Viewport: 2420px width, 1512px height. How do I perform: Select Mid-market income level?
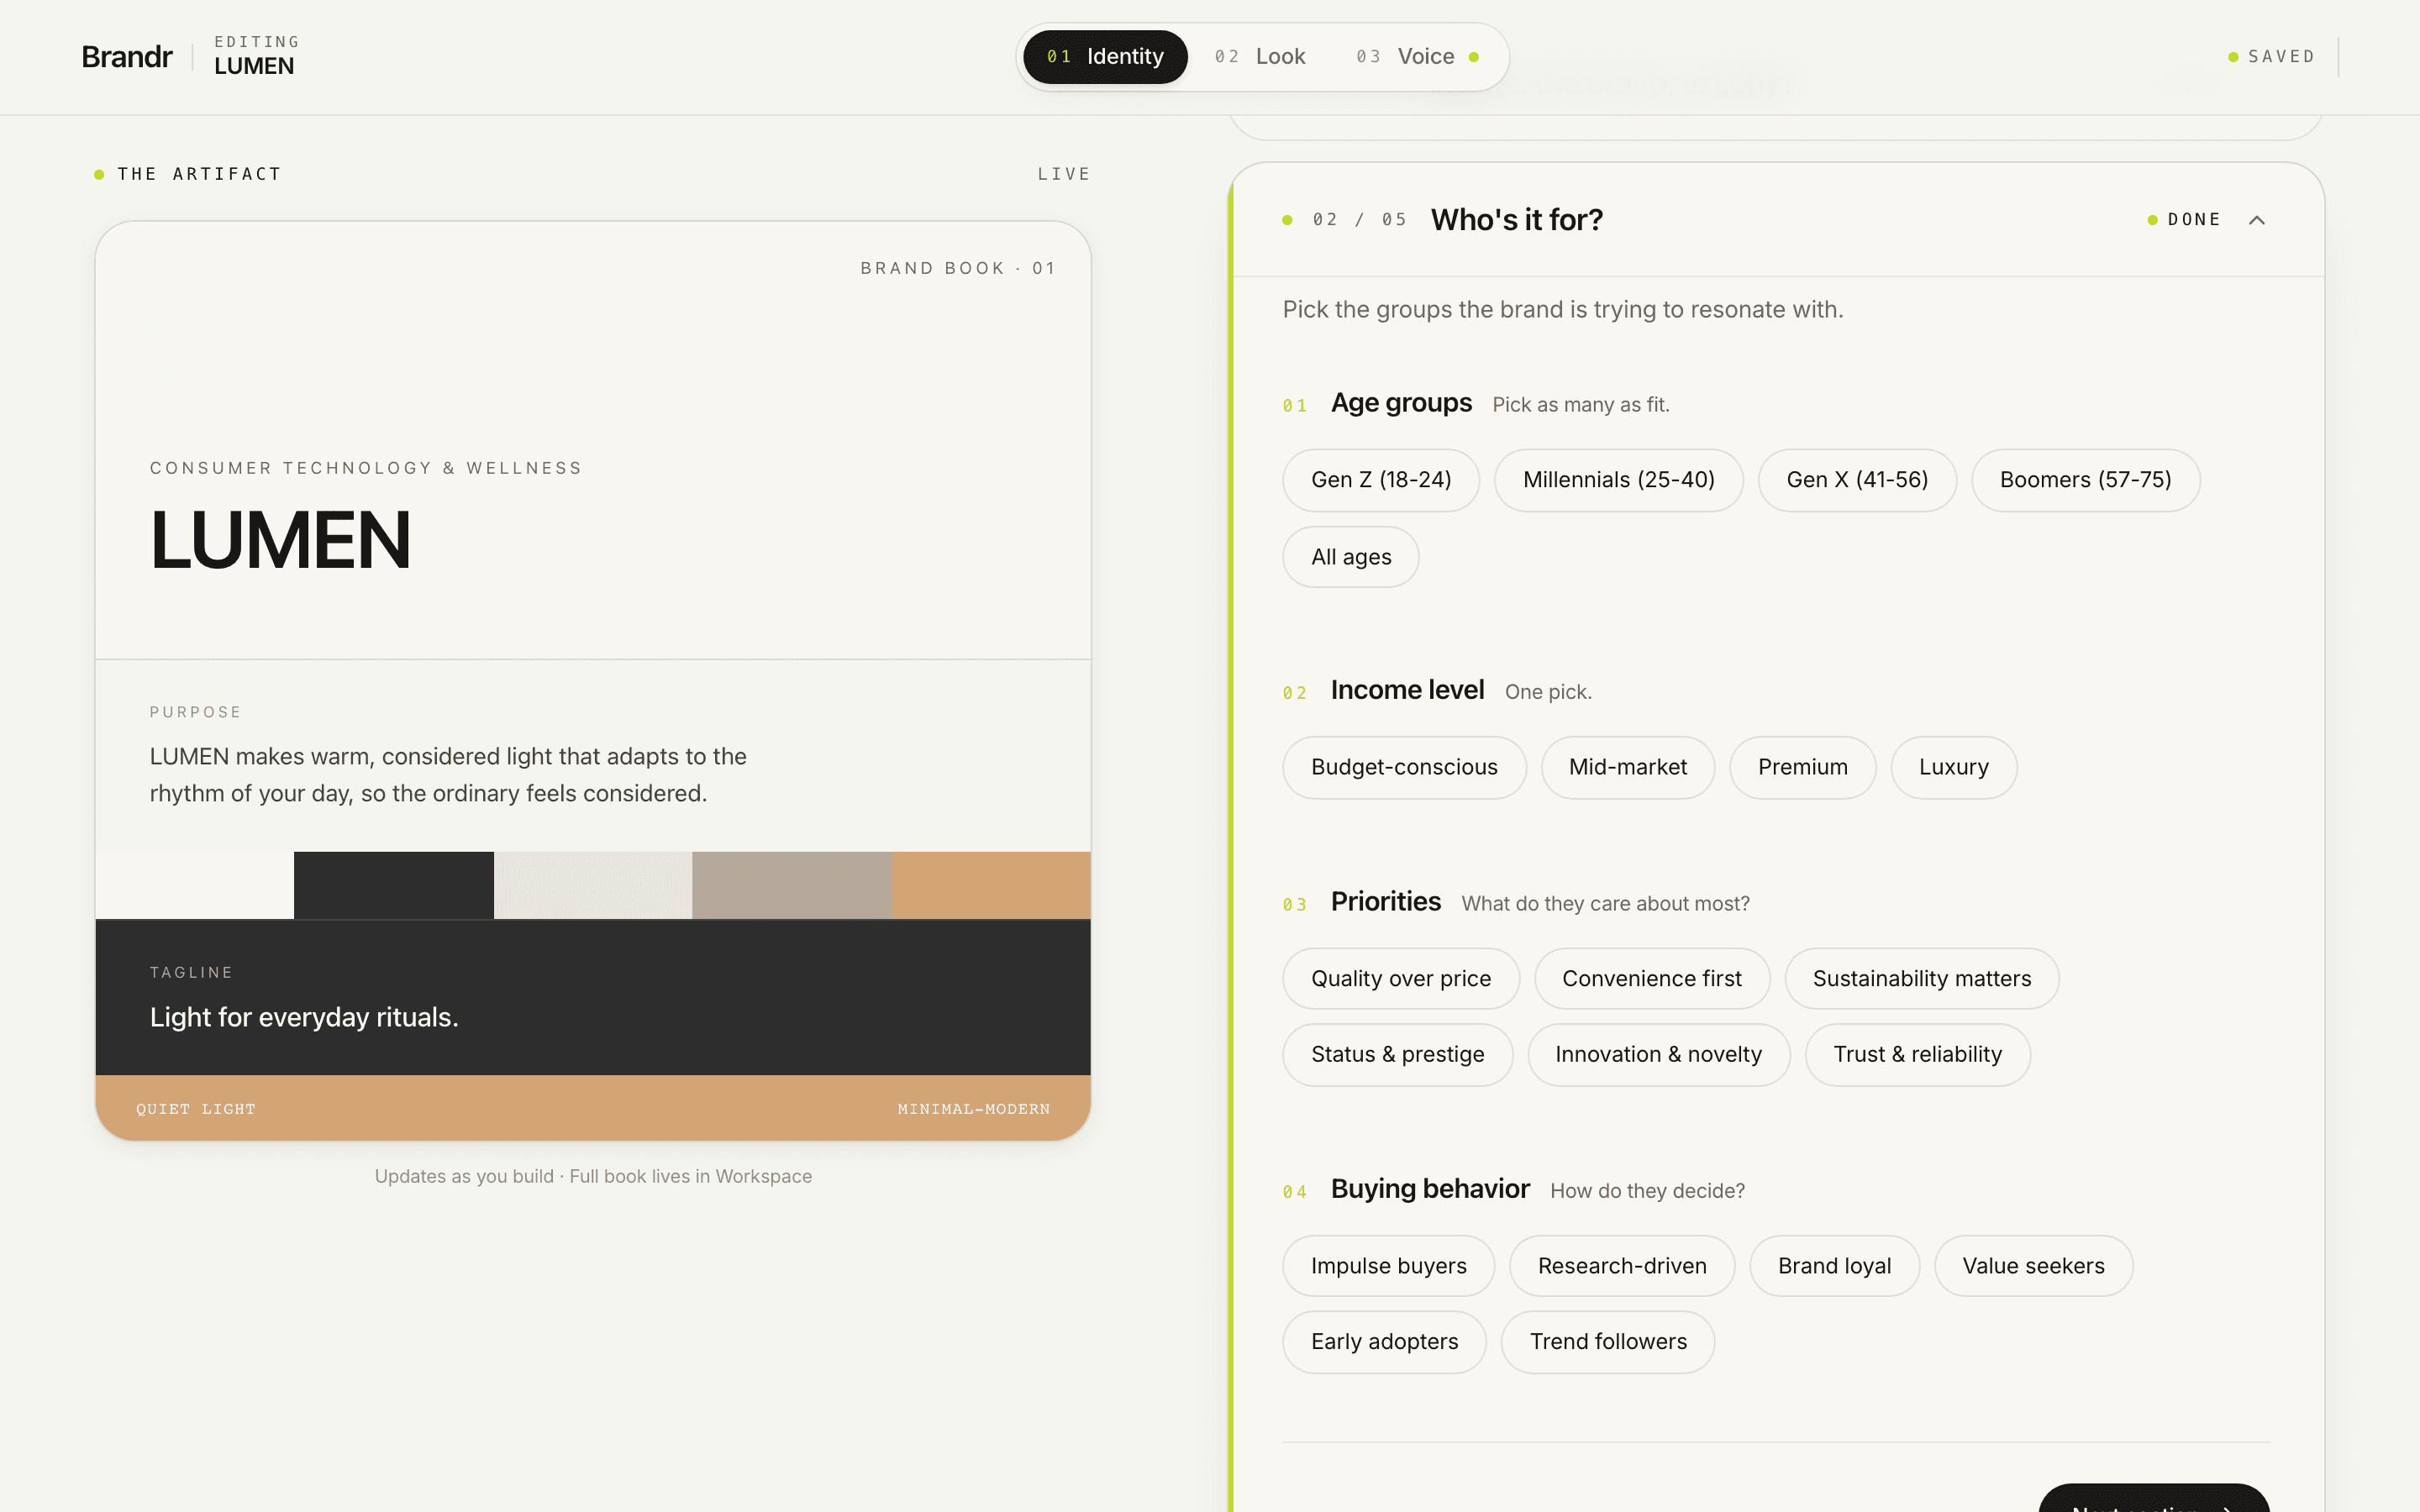[x=1627, y=767]
